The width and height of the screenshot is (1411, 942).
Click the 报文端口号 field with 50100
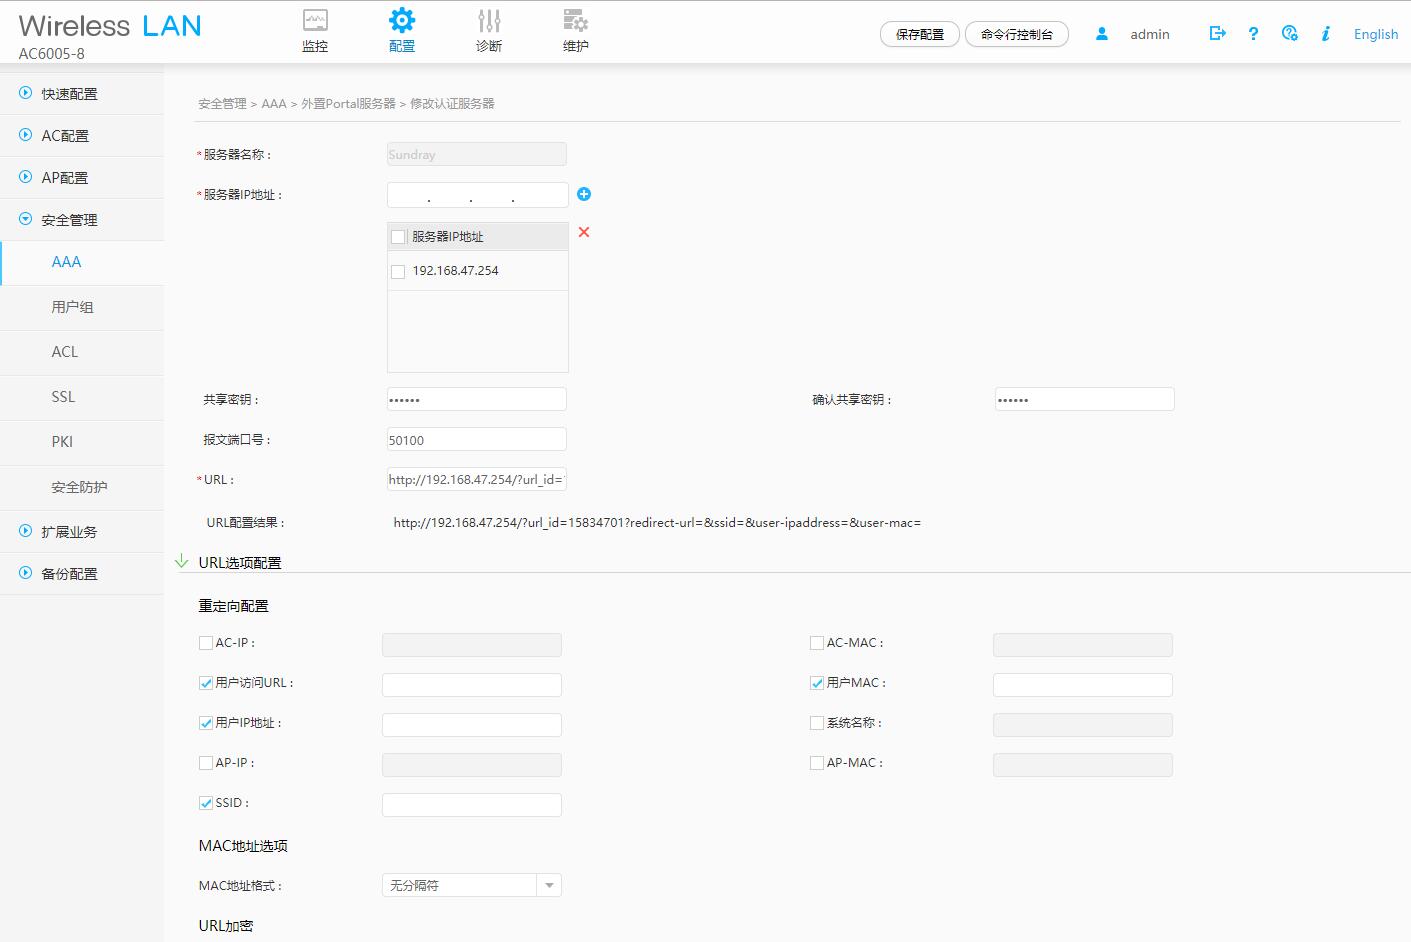click(477, 439)
